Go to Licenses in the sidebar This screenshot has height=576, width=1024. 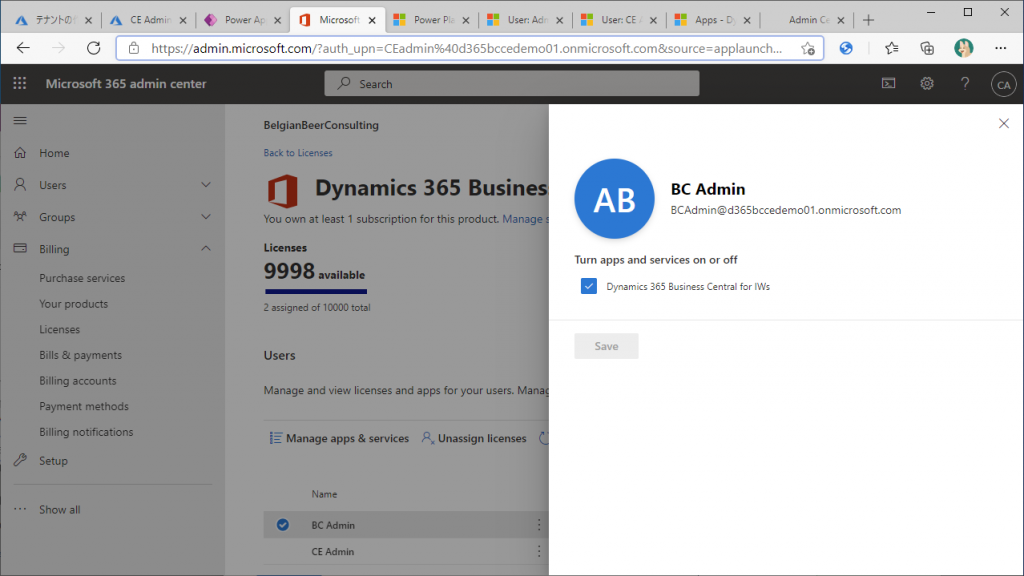coord(59,329)
